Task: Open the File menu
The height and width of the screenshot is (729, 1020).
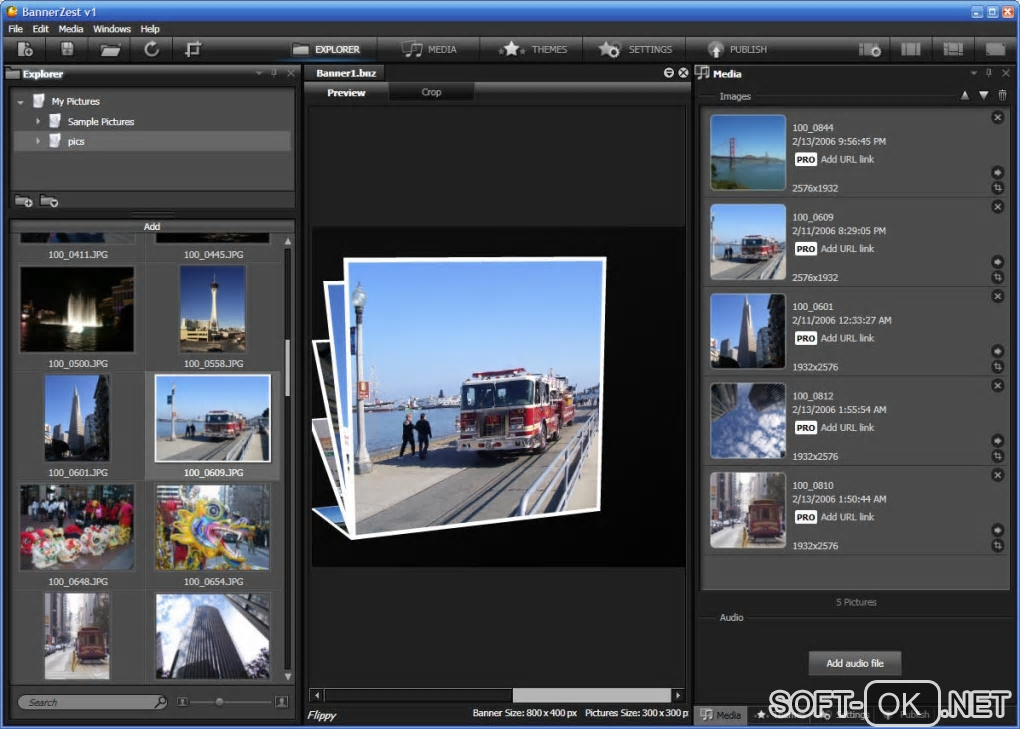Action: click(16, 29)
